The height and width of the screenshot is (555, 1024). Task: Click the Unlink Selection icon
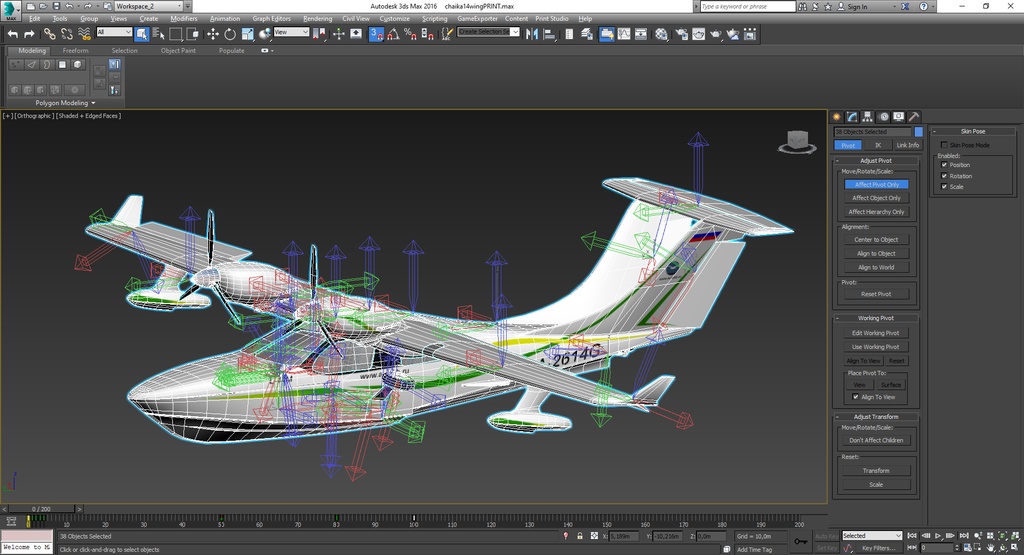(x=67, y=34)
